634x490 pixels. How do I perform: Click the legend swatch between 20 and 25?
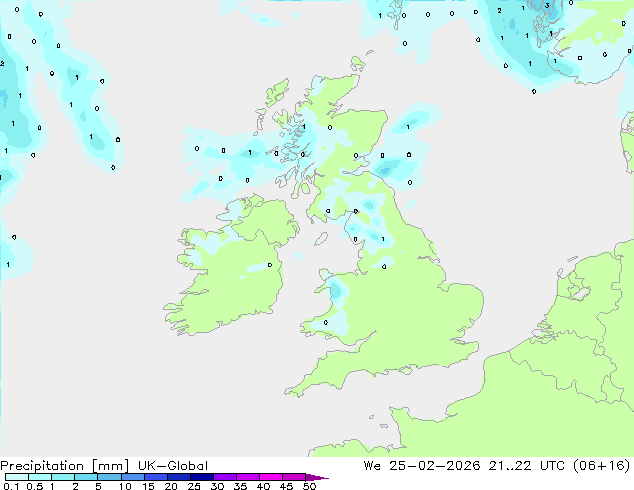coord(179,477)
